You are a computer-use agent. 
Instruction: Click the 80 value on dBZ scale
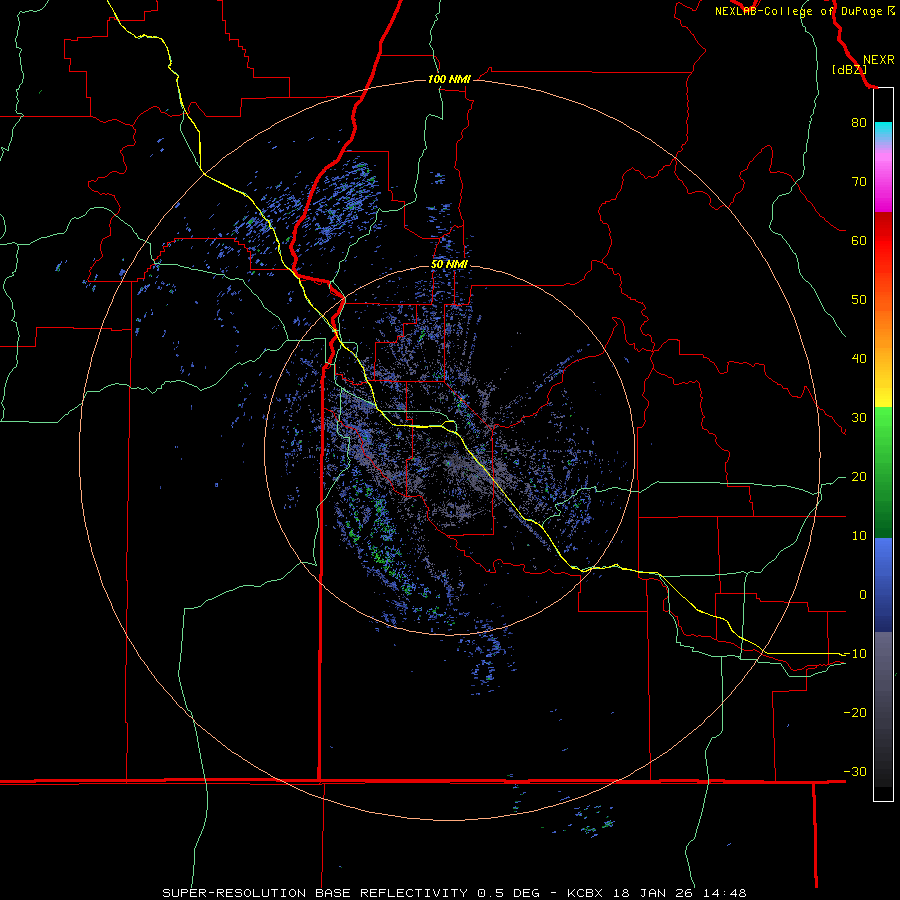[859, 122]
